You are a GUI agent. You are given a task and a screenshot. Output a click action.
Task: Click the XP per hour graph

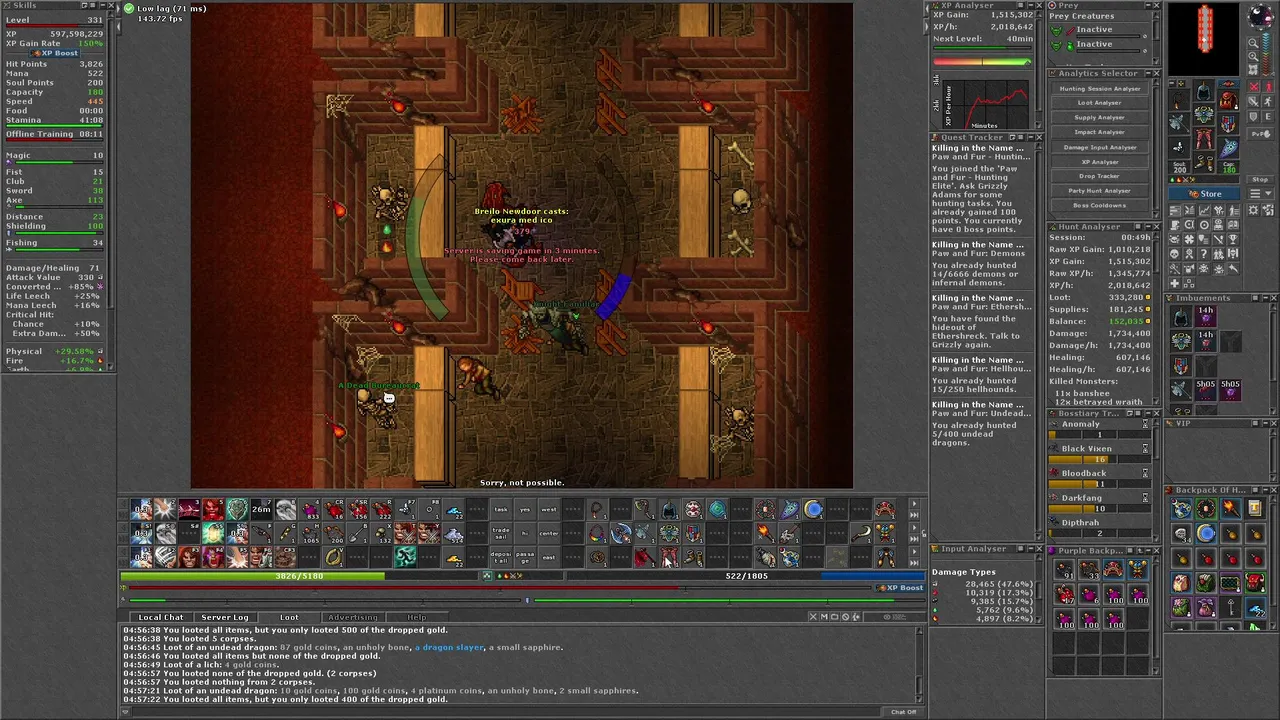click(986, 104)
